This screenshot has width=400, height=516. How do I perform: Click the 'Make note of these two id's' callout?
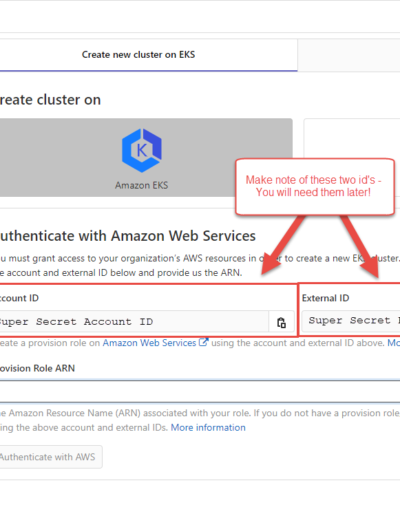click(315, 187)
